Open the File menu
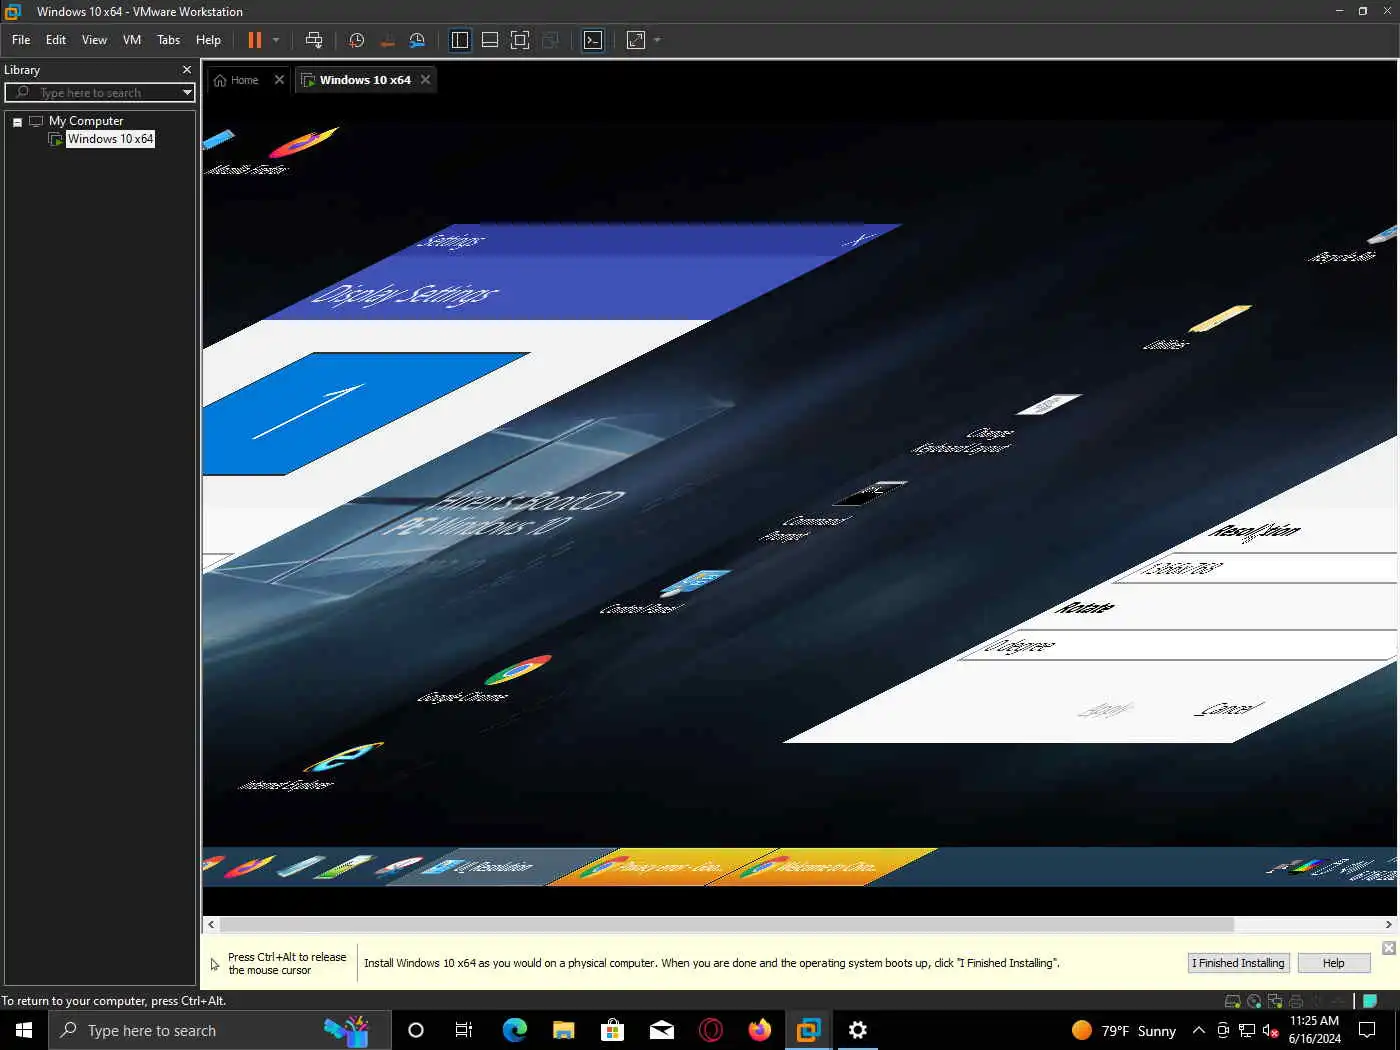This screenshot has height=1050, width=1400. (x=21, y=40)
